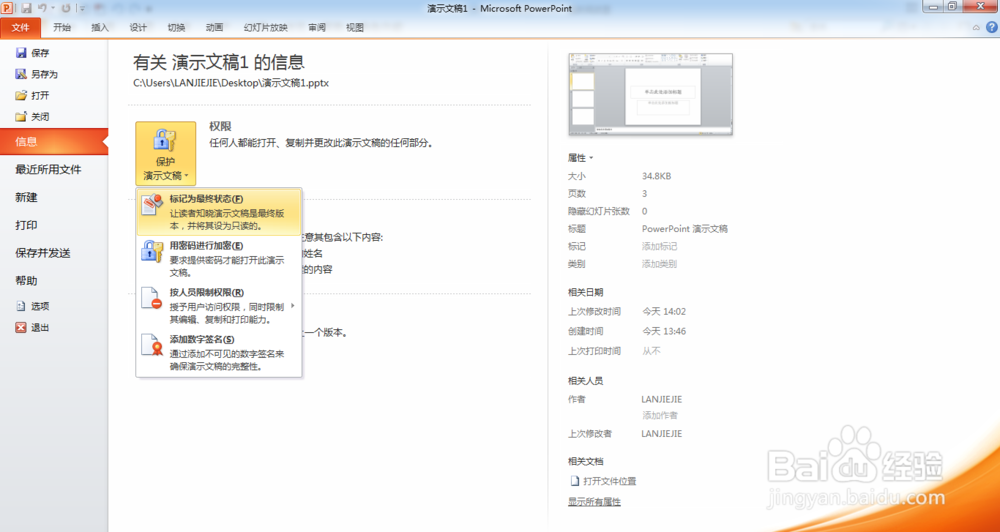Viewport: 1000px width, 532px height.
Task: Click Show All Properties (显示所有属性) link
Action: coord(594,502)
